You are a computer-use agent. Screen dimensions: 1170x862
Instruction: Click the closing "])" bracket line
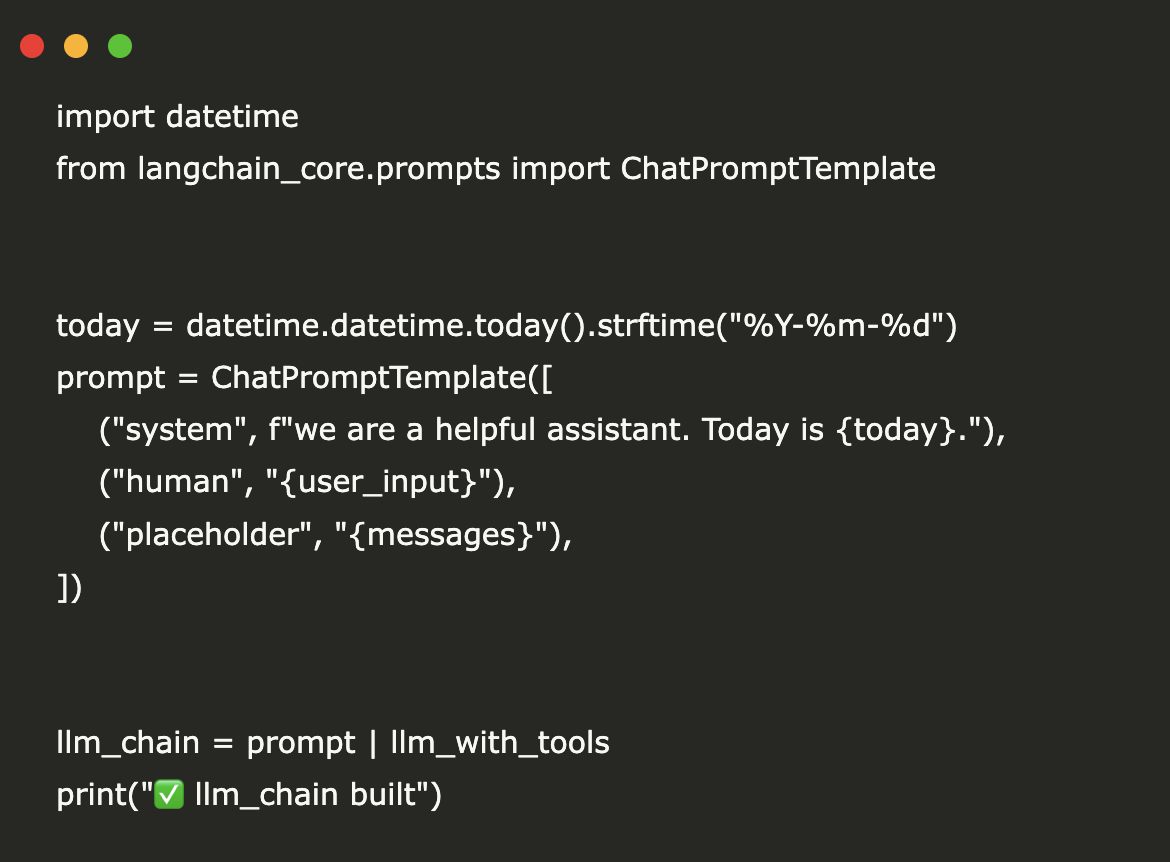69,587
